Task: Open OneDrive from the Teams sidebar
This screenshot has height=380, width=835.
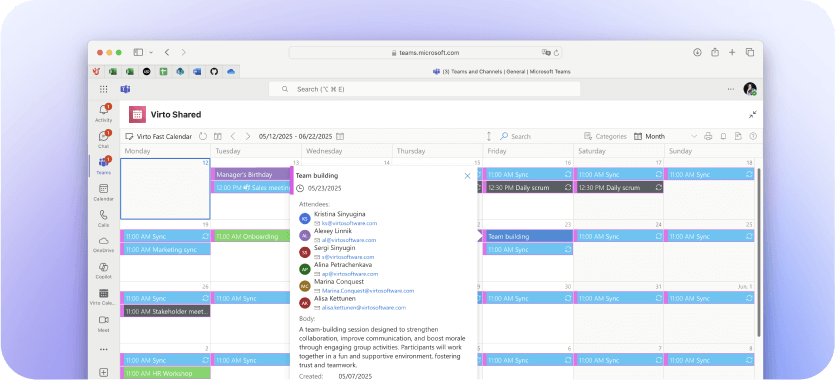Action: [x=104, y=244]
